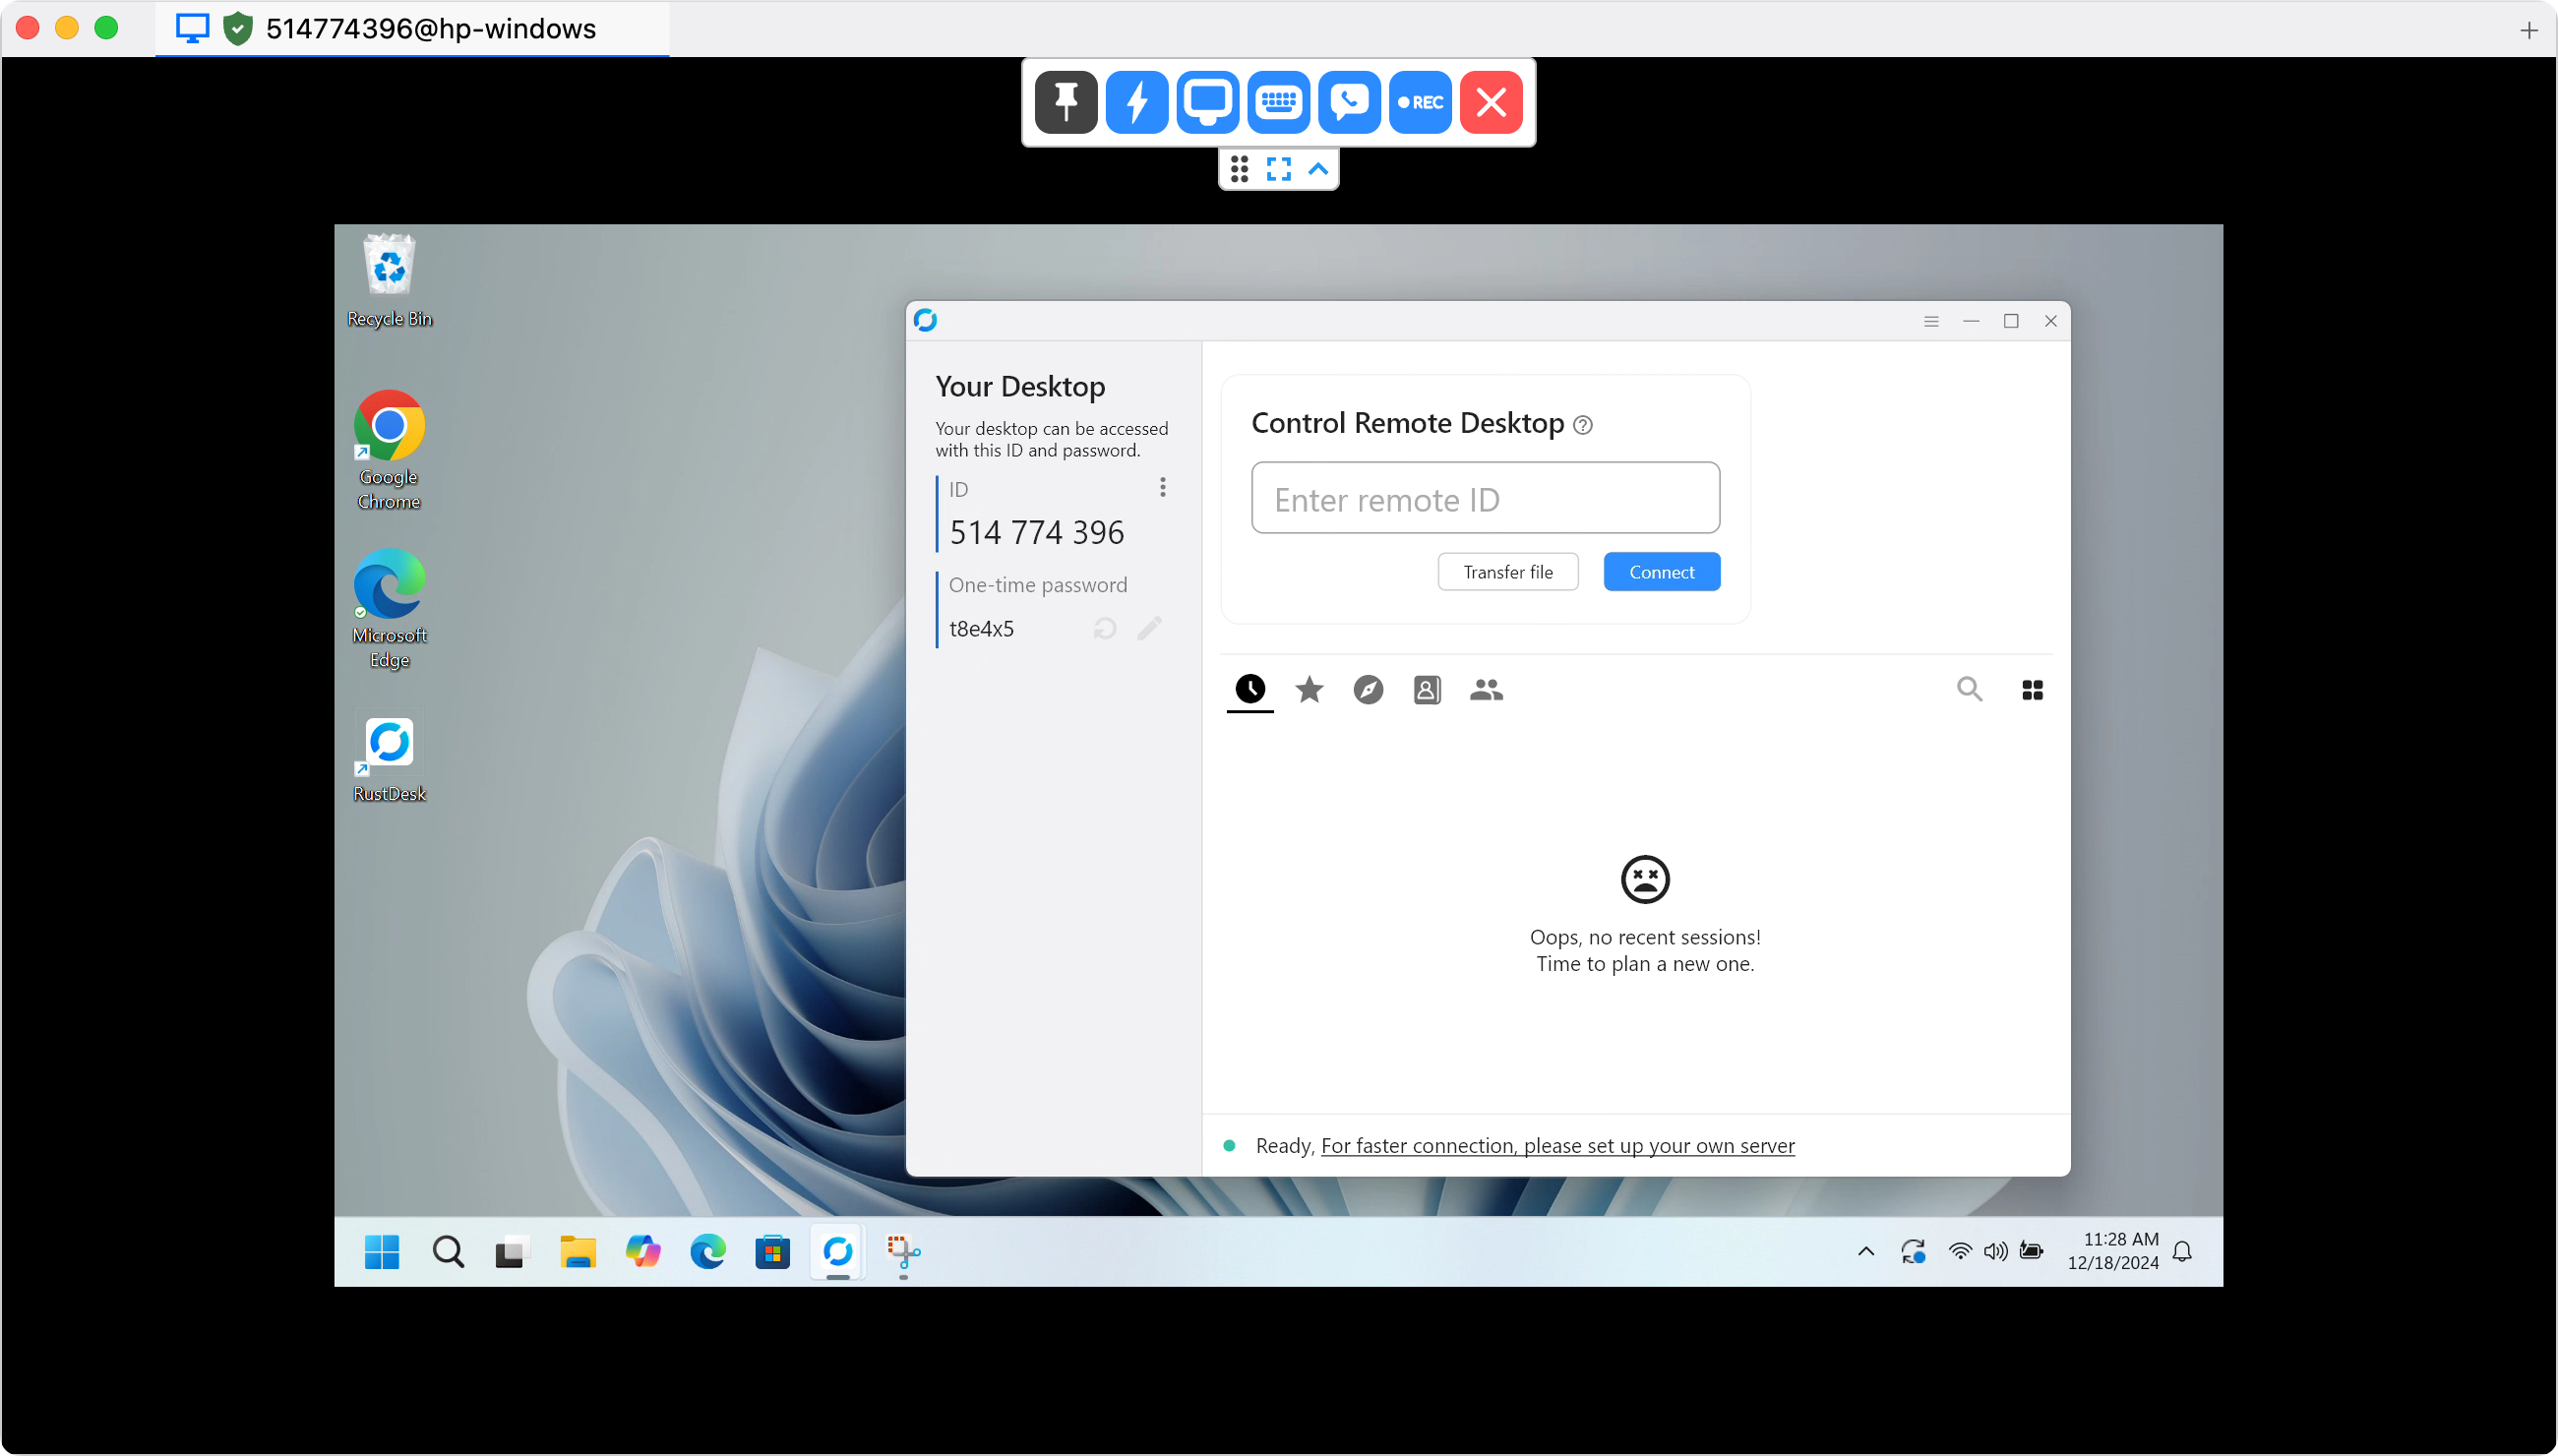The image size is (2558, 1456).
Task: Click the sync tray icon
Action: 1912,1252
